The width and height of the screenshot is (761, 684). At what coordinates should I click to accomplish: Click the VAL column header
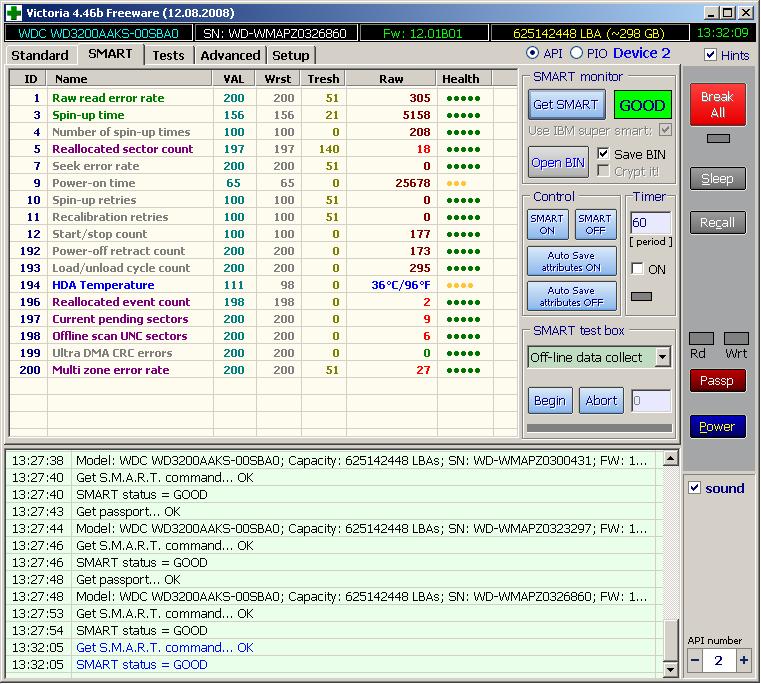coord(234,79)
